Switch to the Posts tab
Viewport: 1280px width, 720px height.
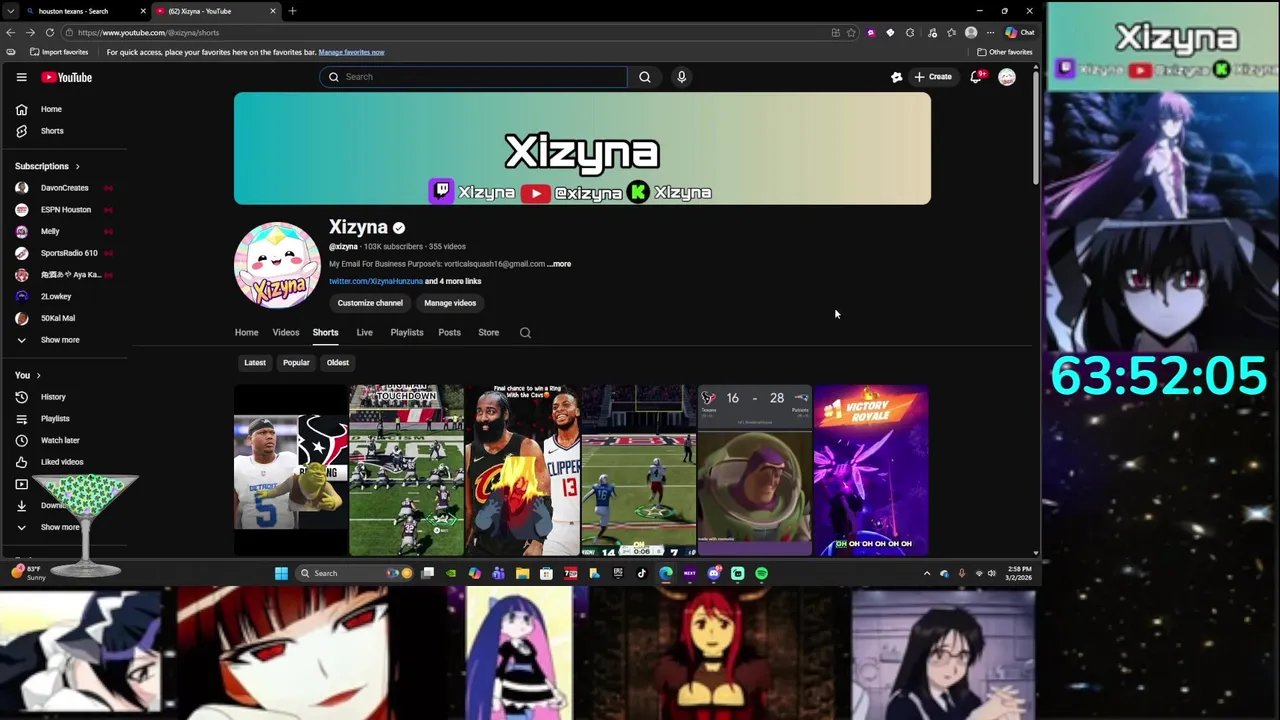pos(449,332)
